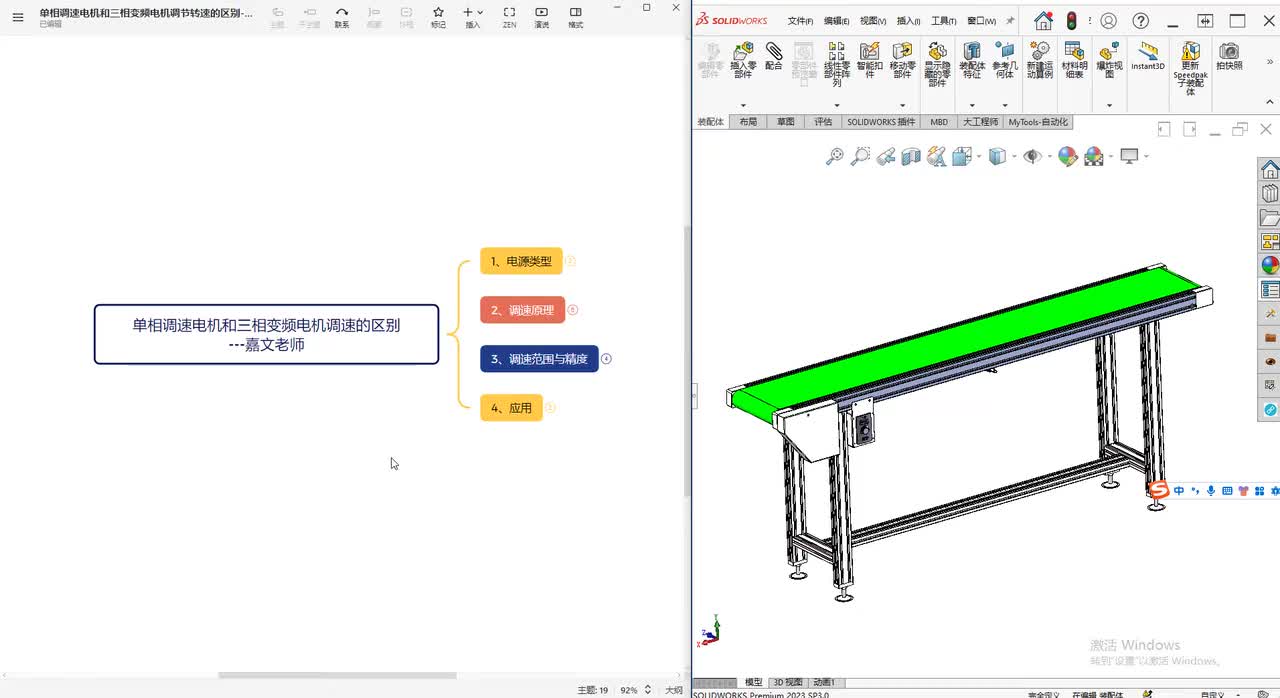This screenshot has height=698, width=1280.
Task: Click 参考几何体 (Reference Geometry) tool
Action: (x=1004, y=60)
